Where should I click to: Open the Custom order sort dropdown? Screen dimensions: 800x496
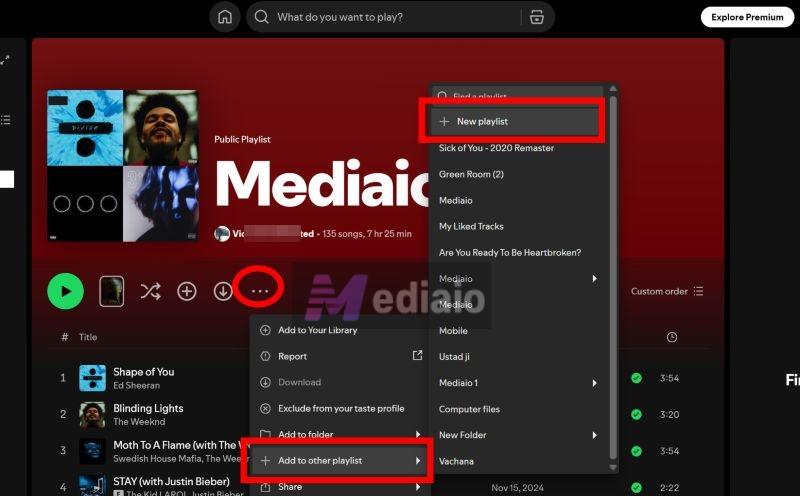click(x=667, y=291)
